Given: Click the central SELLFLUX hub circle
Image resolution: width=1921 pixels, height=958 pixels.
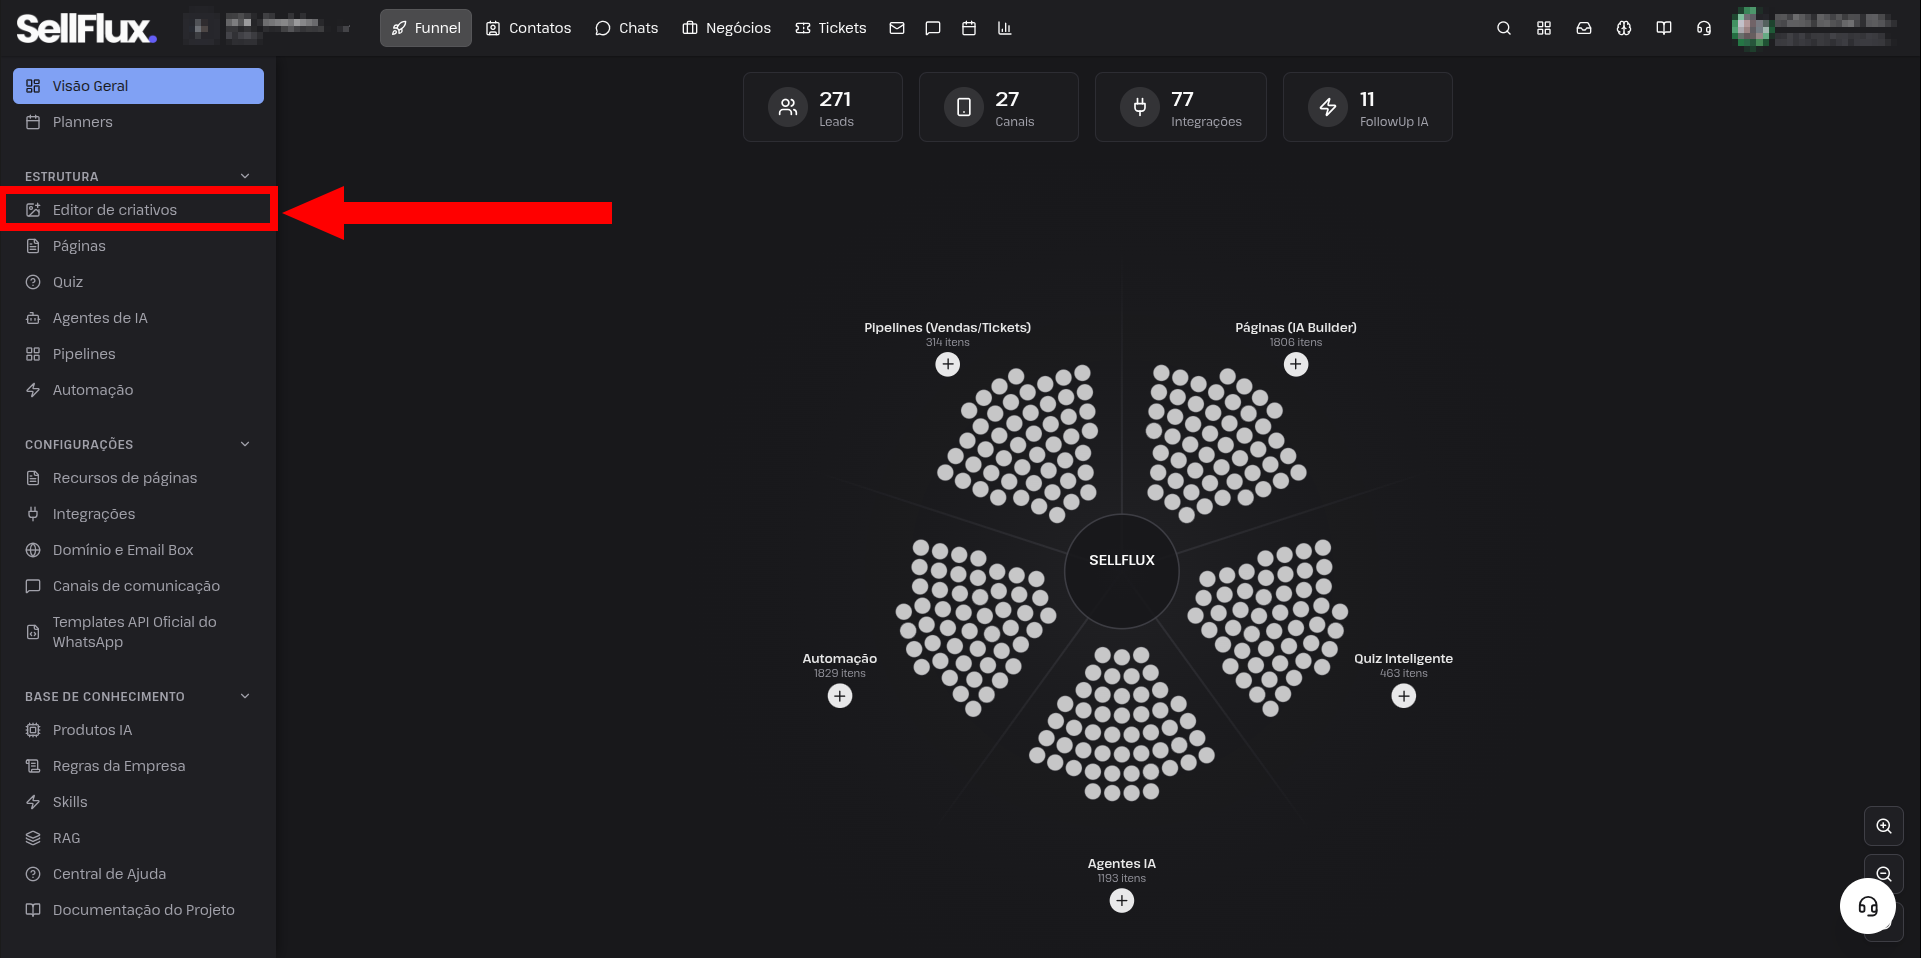Looking at the screenshot, I should (x=1122, y=571).
